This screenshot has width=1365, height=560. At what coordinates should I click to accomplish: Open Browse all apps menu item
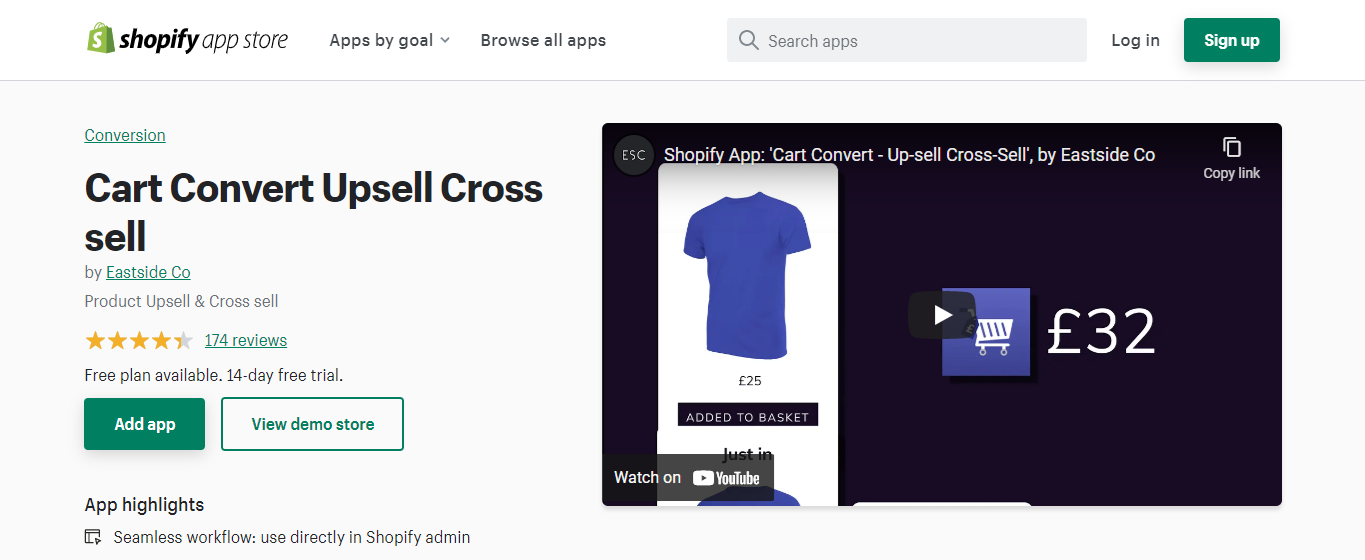pyautogui.click(x=543, y=40)
